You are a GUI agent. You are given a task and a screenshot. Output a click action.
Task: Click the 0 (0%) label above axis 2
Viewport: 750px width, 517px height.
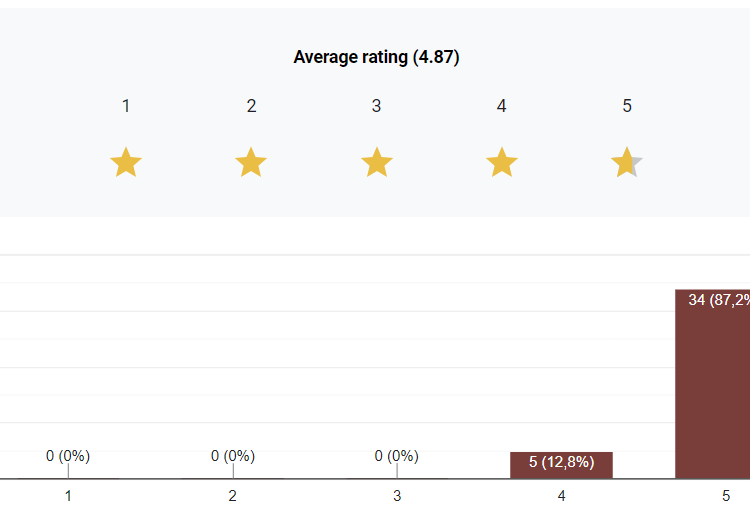coord(233,456)
